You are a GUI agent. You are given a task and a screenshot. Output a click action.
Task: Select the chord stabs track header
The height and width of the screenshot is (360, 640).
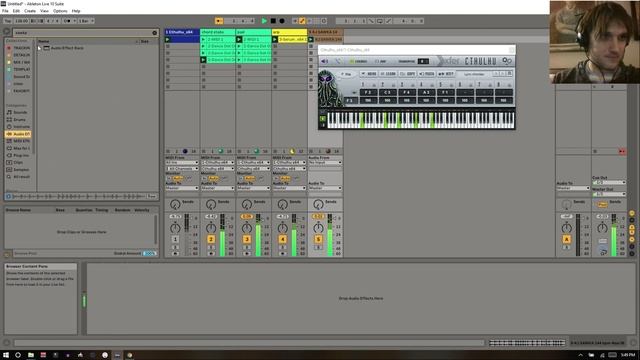click(x=218, y=32)
